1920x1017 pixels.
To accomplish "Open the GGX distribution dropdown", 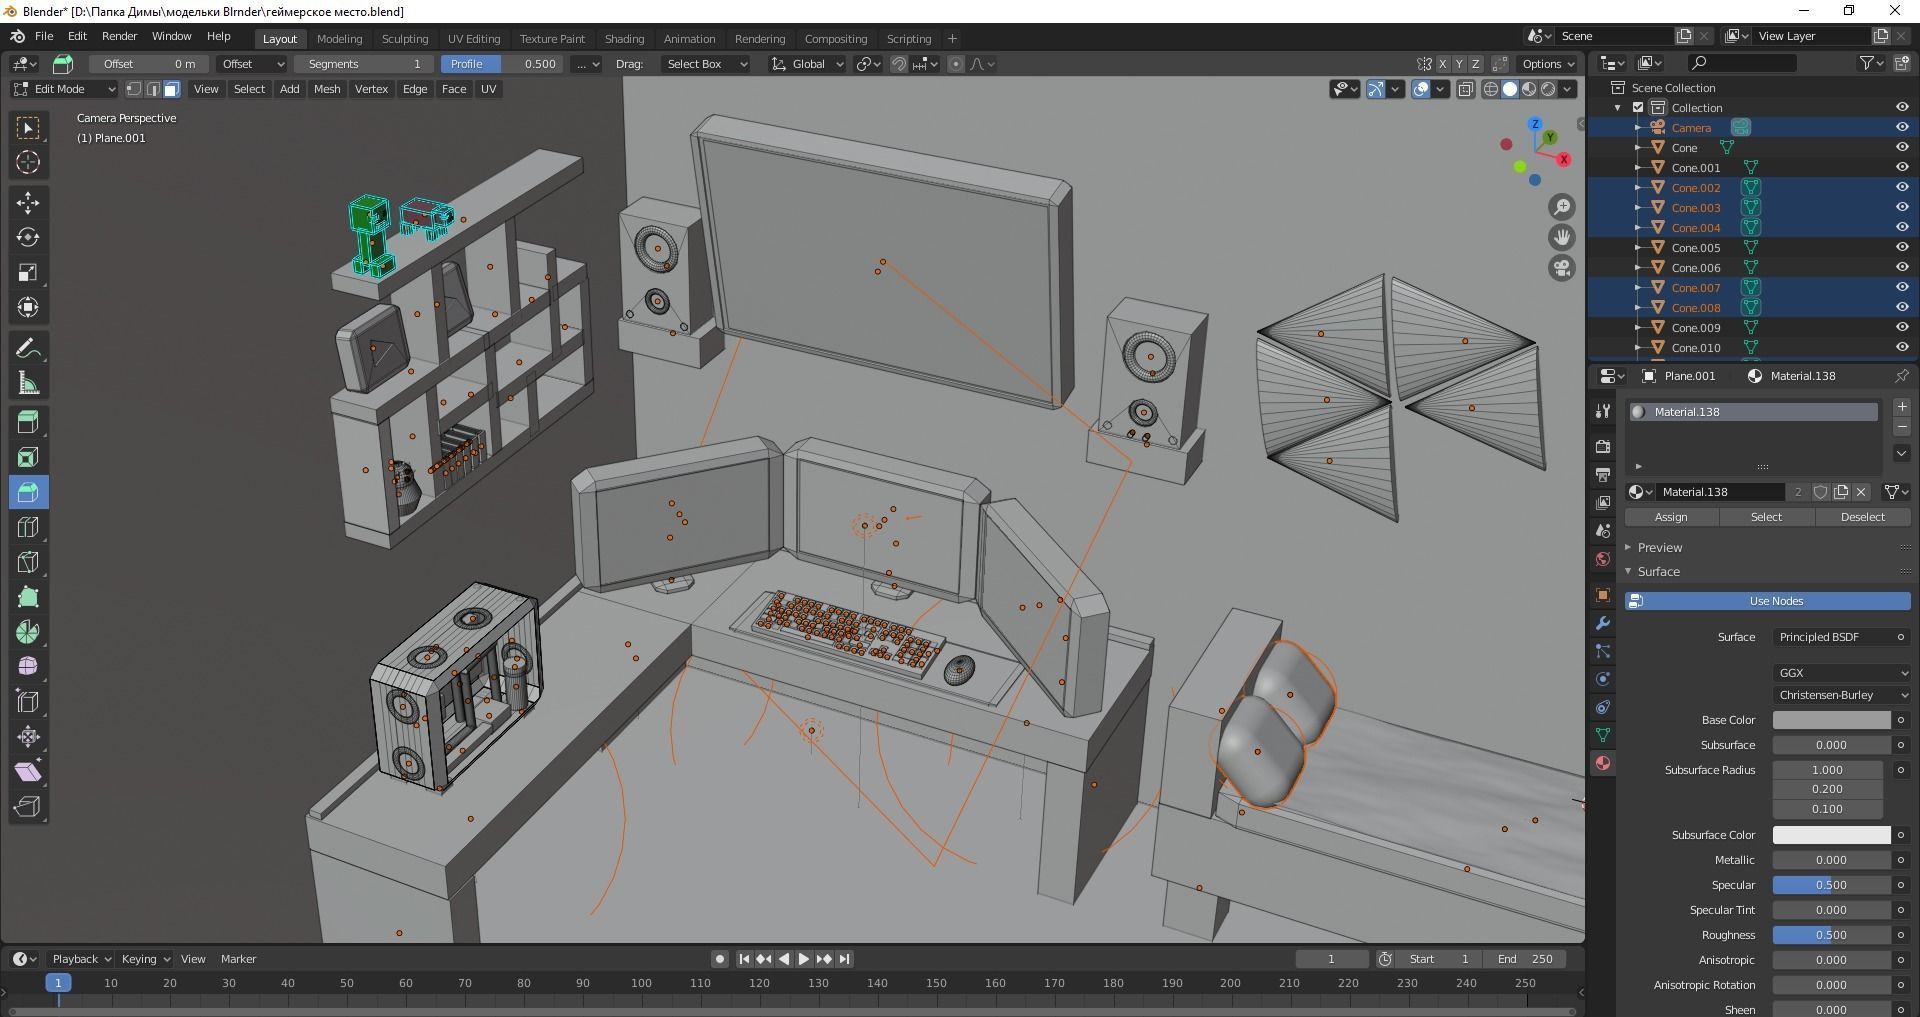I will click(1842, 673).
